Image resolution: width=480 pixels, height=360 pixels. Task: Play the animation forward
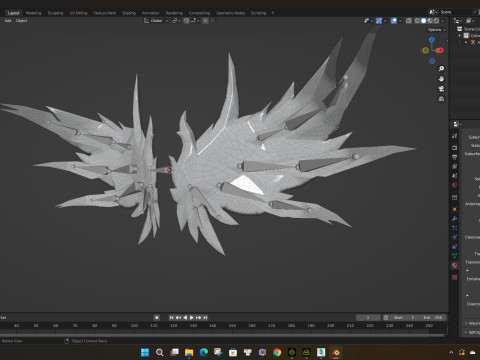coord(192,318)
